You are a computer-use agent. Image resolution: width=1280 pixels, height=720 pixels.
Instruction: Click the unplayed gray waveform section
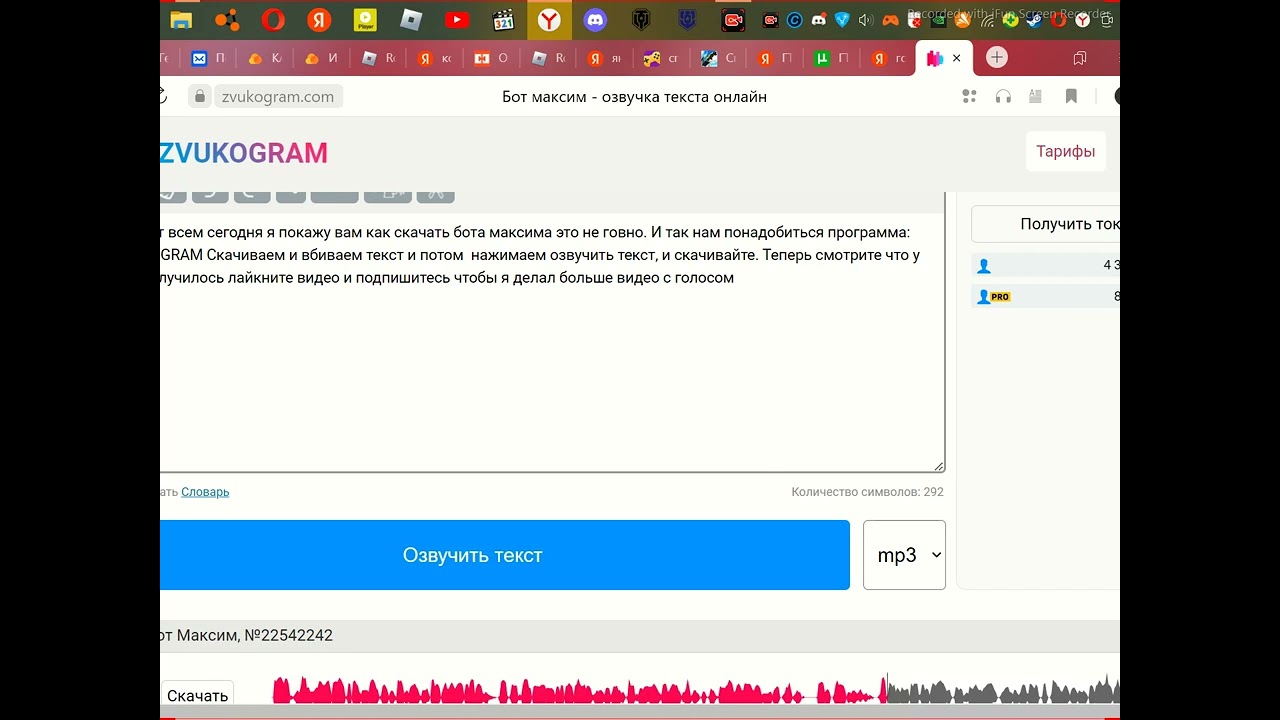click(x=1002, y=691)
